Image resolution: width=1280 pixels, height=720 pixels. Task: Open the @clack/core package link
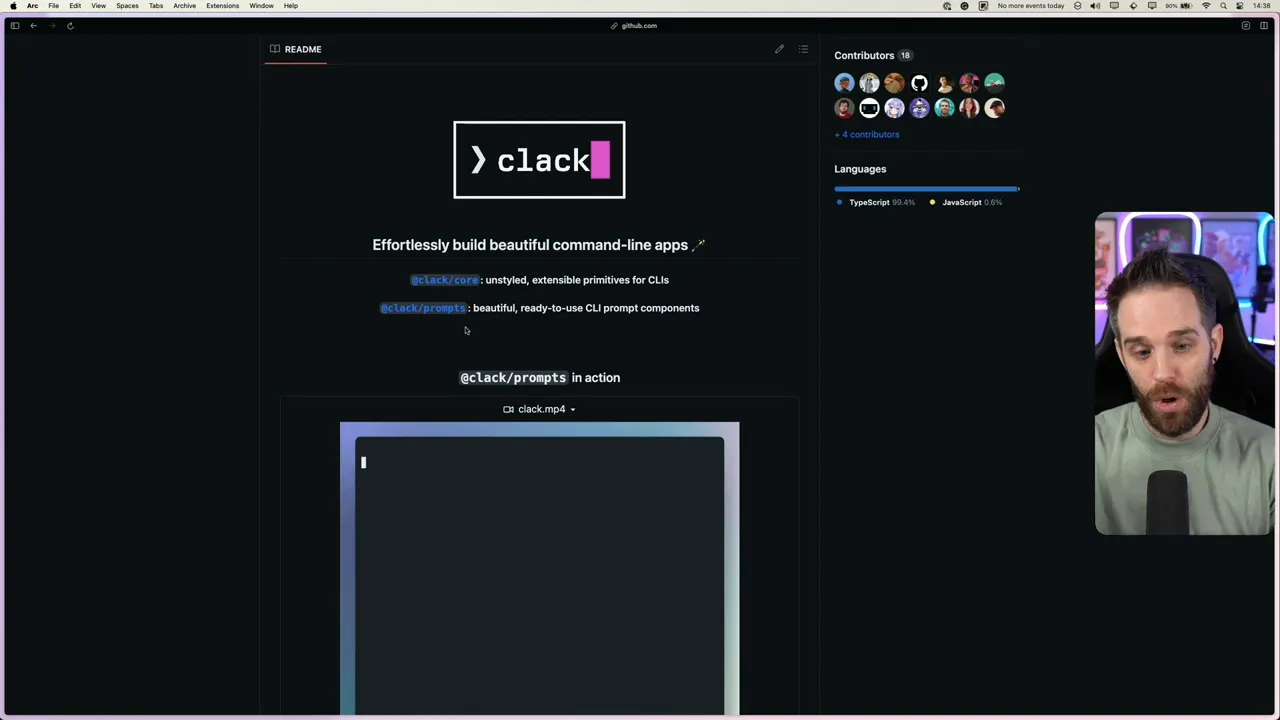click(444, 280)
